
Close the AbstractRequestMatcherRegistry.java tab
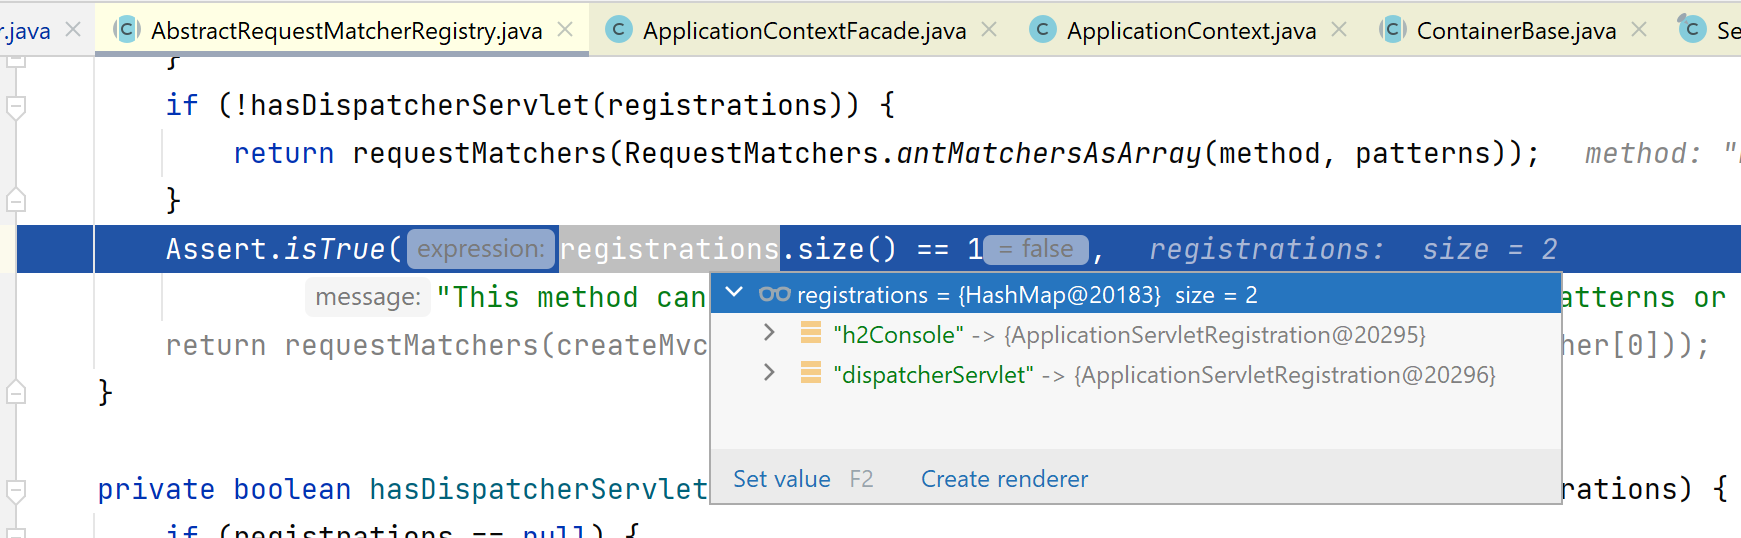(565, 30)
